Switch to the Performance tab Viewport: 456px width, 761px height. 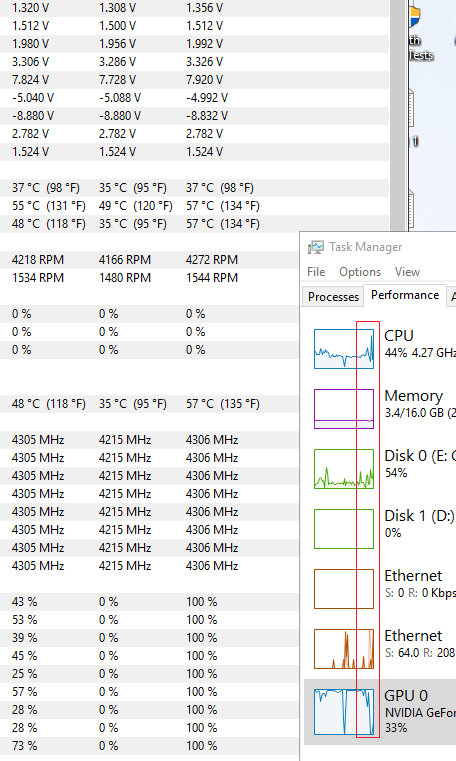pos(405,295)
